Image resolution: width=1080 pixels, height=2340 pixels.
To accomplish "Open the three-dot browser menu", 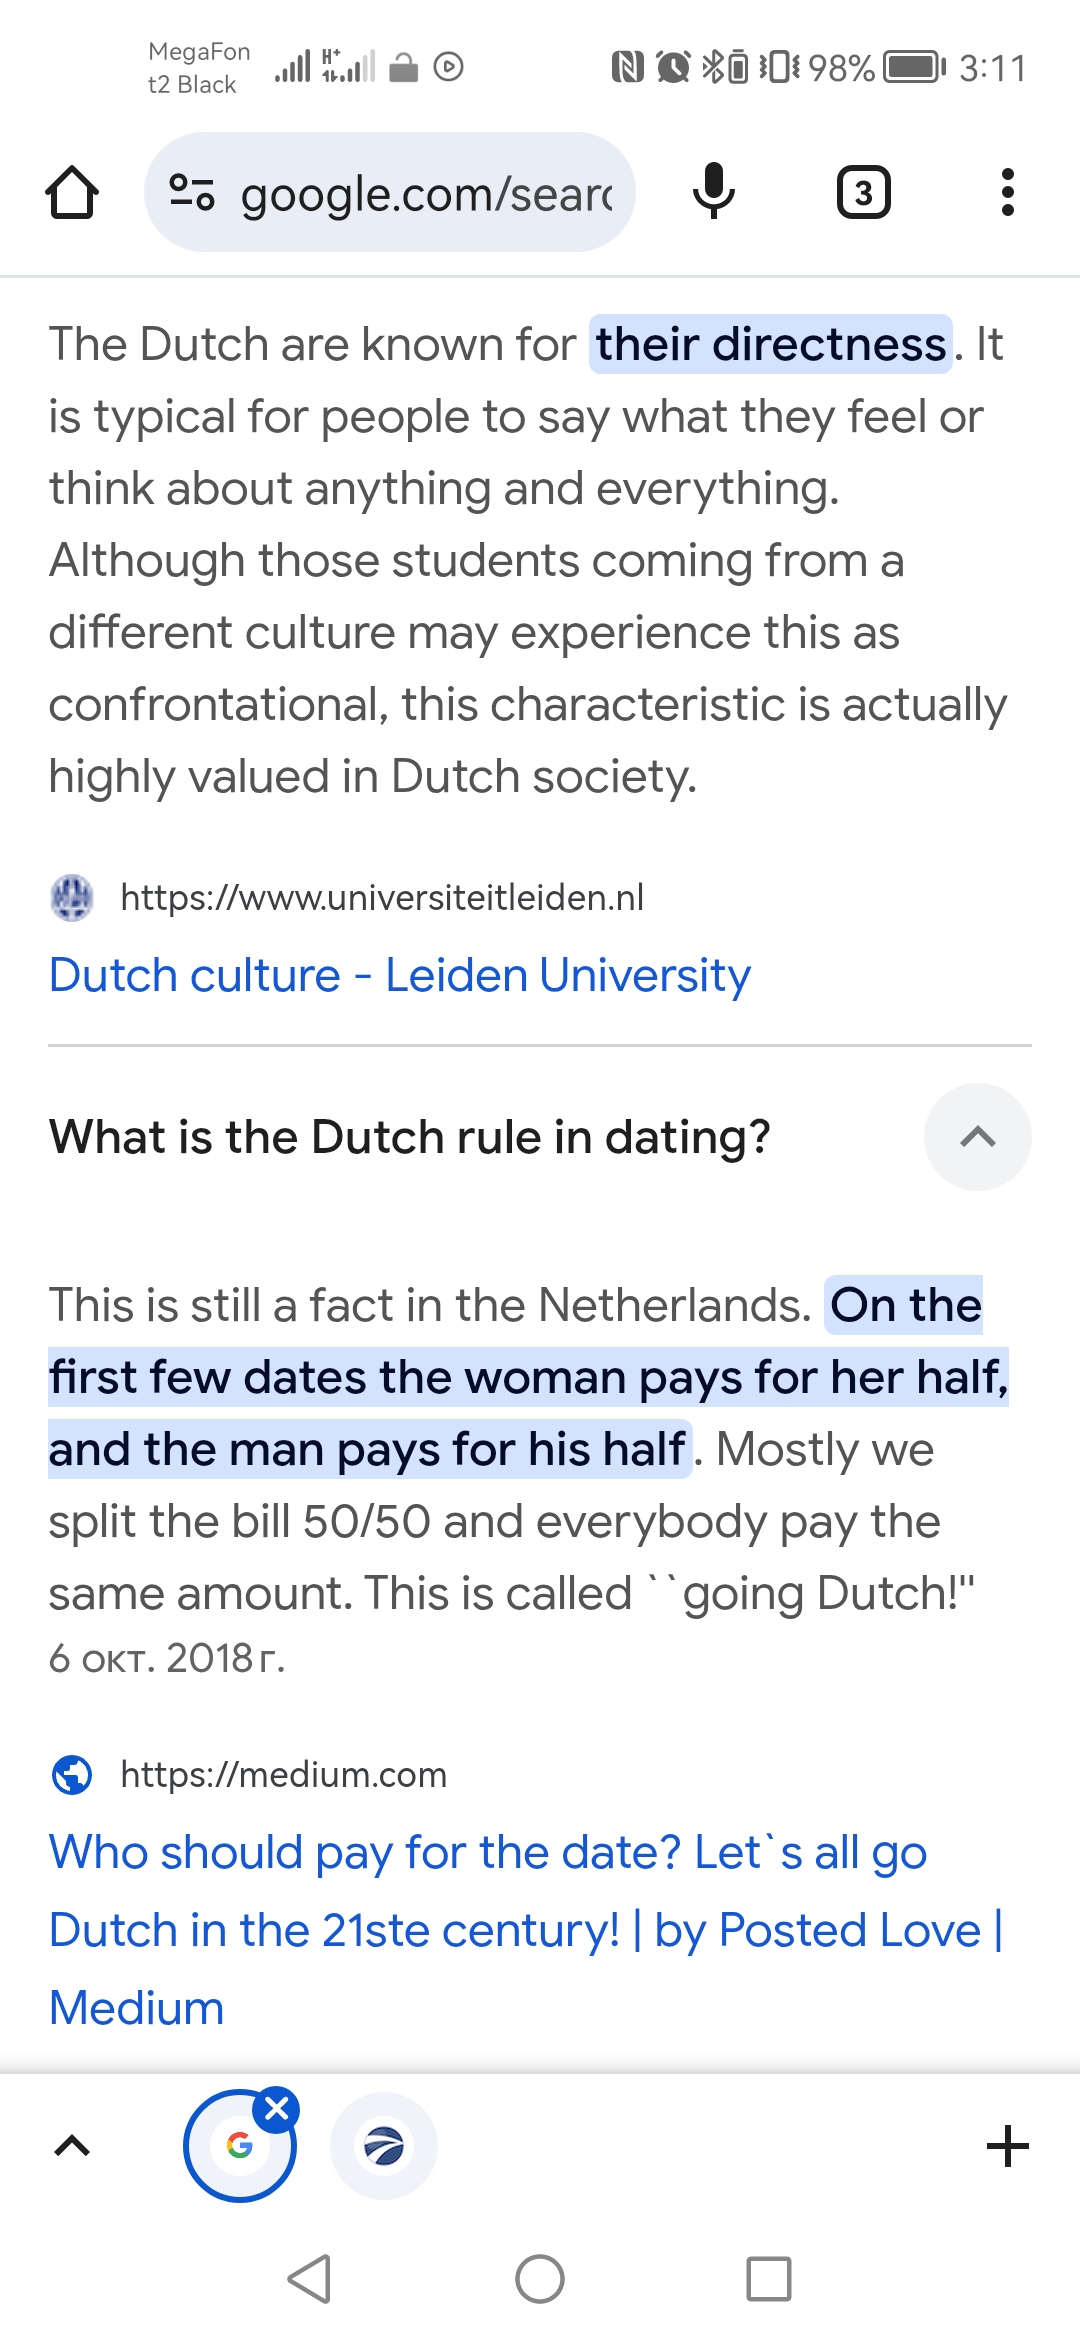I will pyautogui.click(x=1007, y=192).
